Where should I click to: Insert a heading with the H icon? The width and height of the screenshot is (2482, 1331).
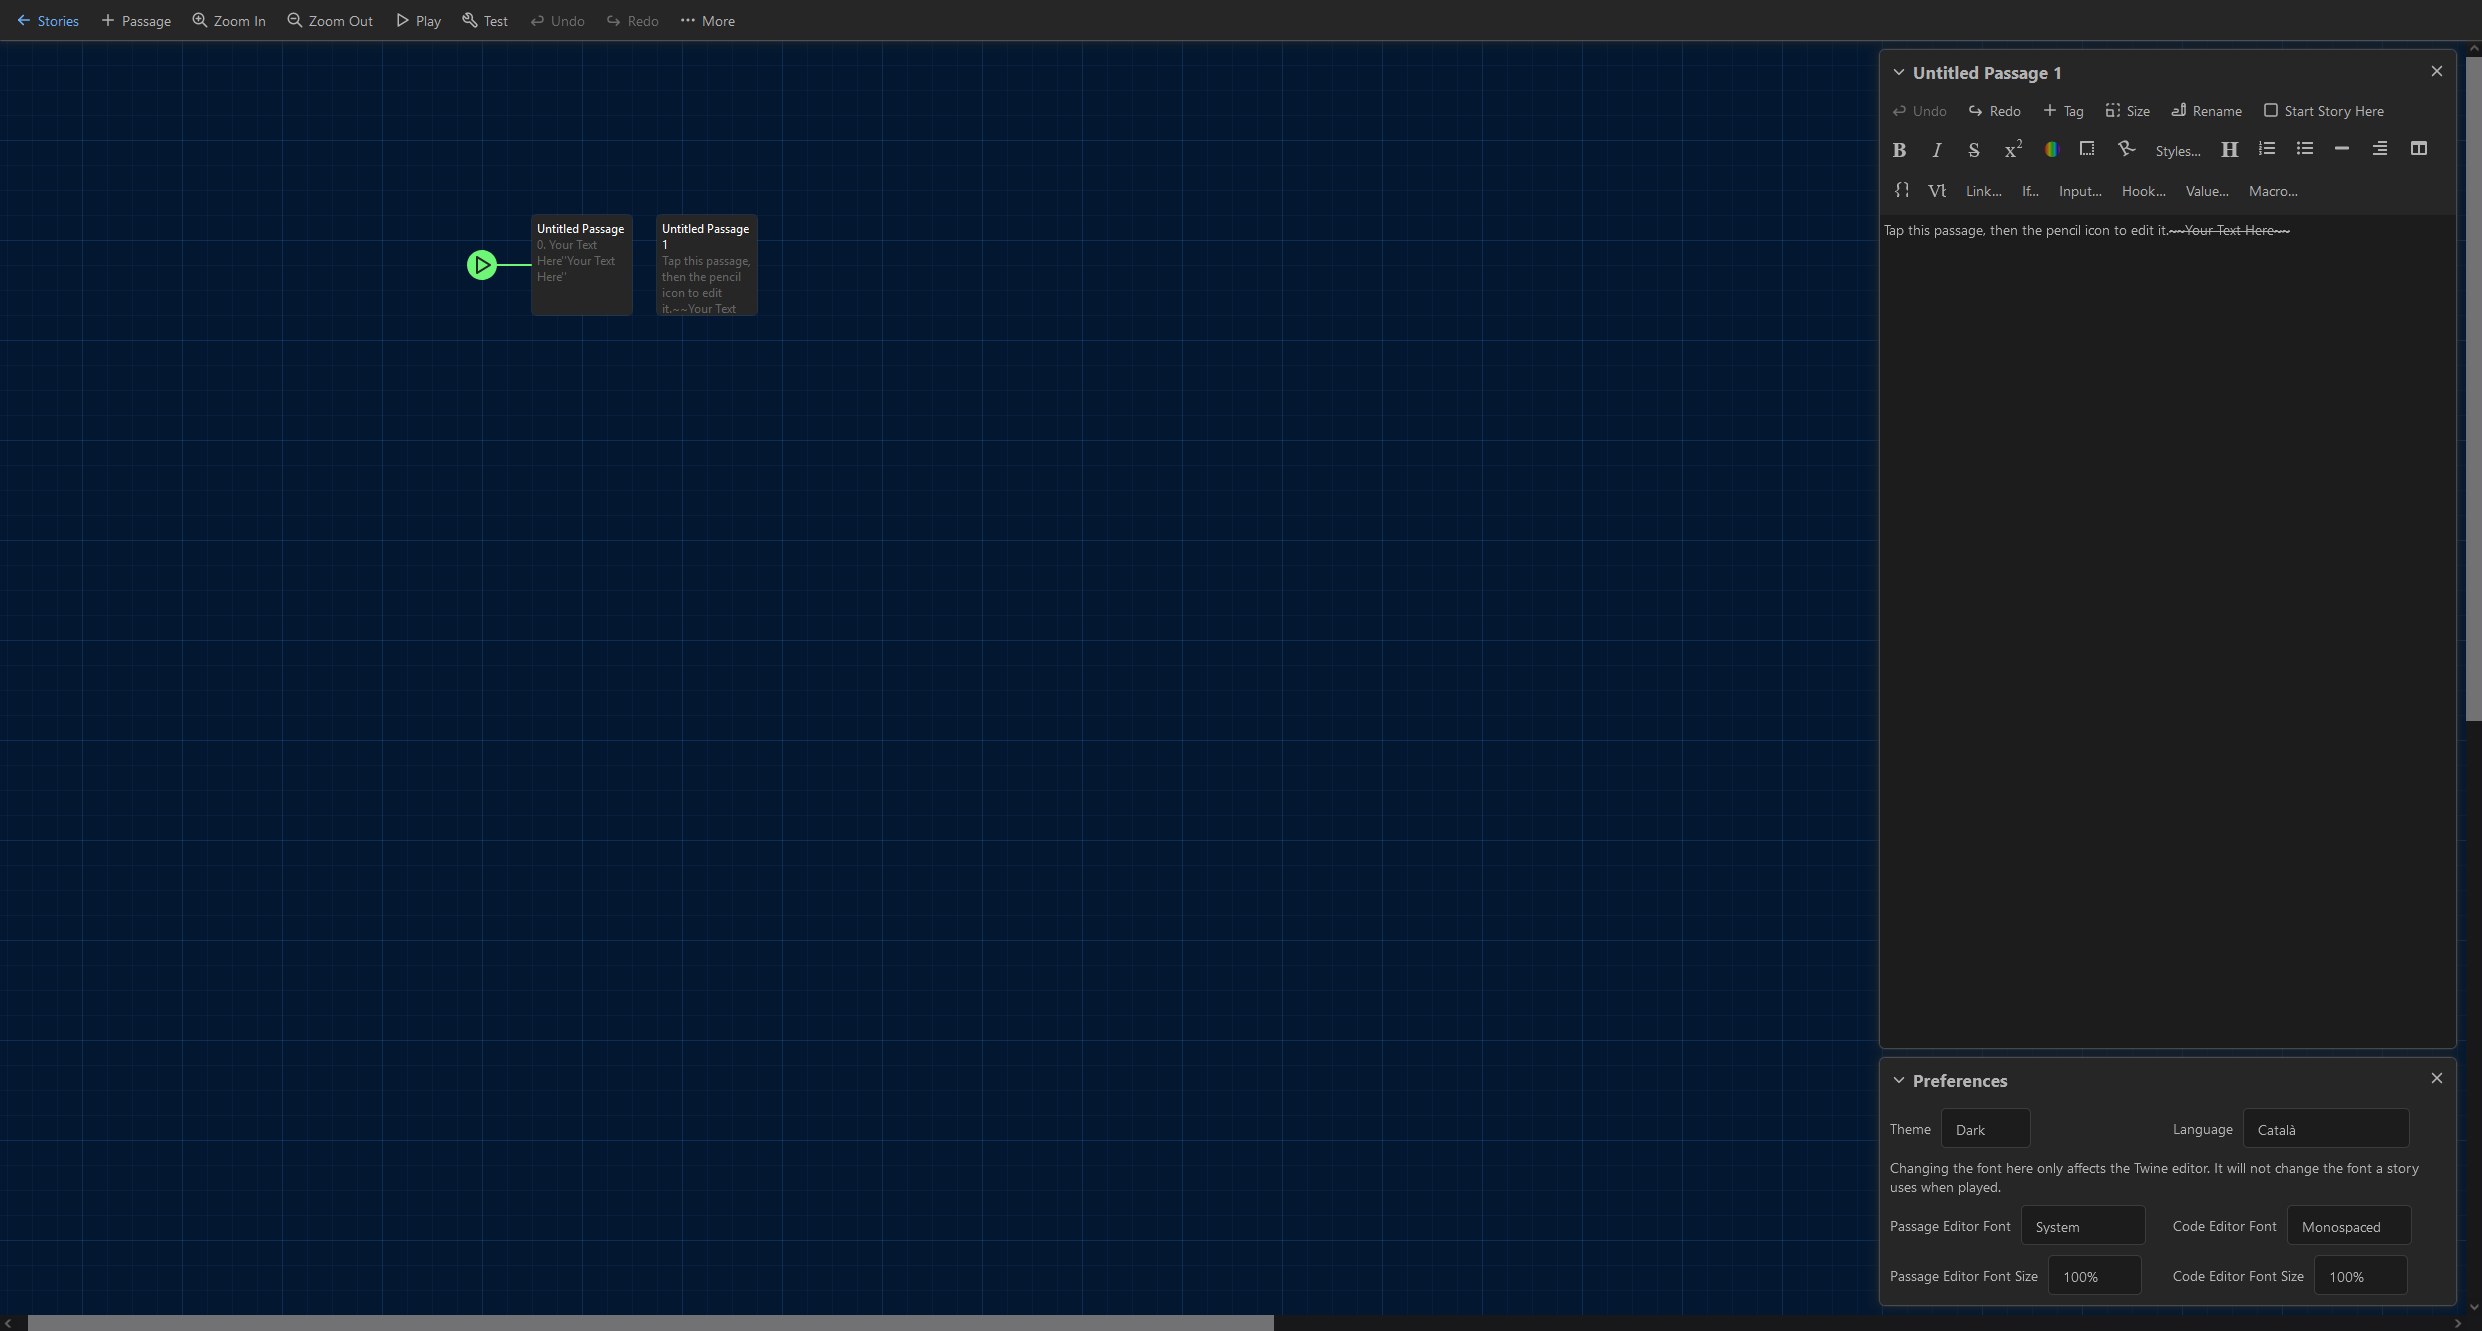(2229, 150)
